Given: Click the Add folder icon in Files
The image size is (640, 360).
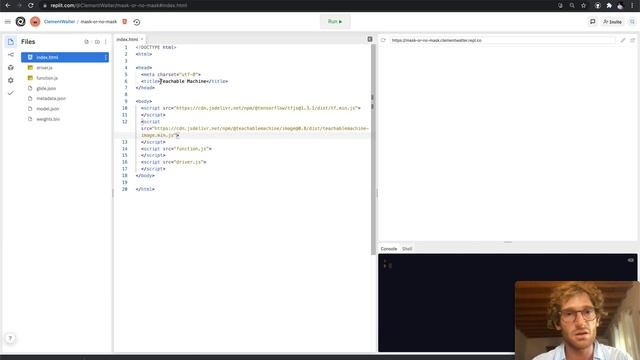Looking at the screenshot, I should (x=97, y=42).
